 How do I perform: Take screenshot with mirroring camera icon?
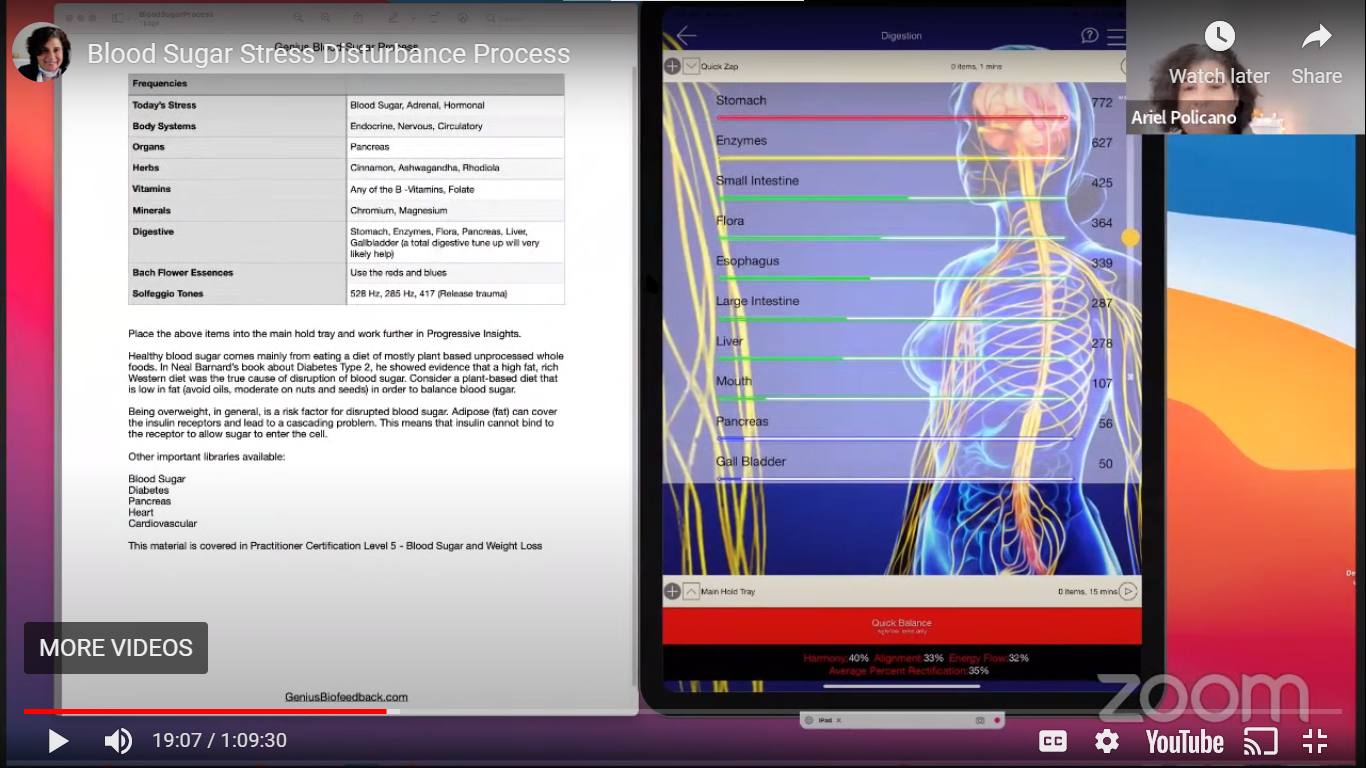point(980,720)
